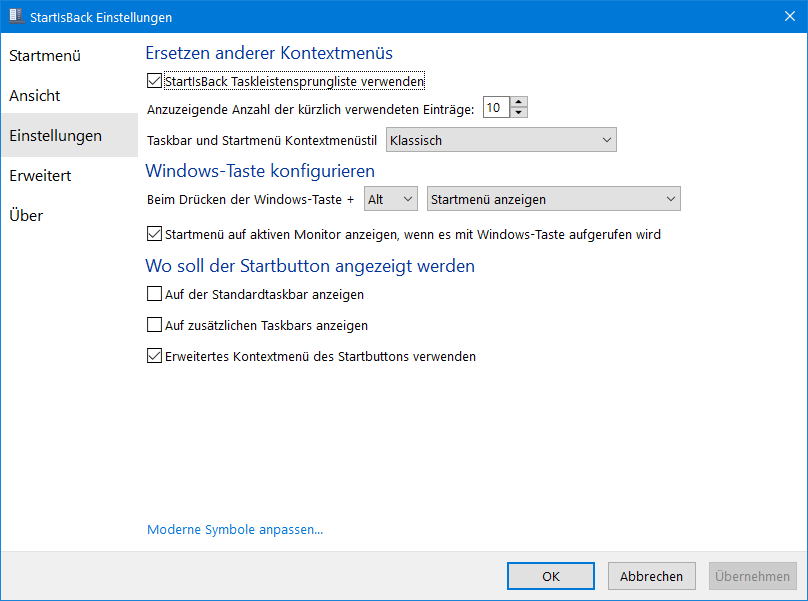Screen dimensions: 808x601
Task: Open the Klassisch context menu style dropdown
Action: 501,140
